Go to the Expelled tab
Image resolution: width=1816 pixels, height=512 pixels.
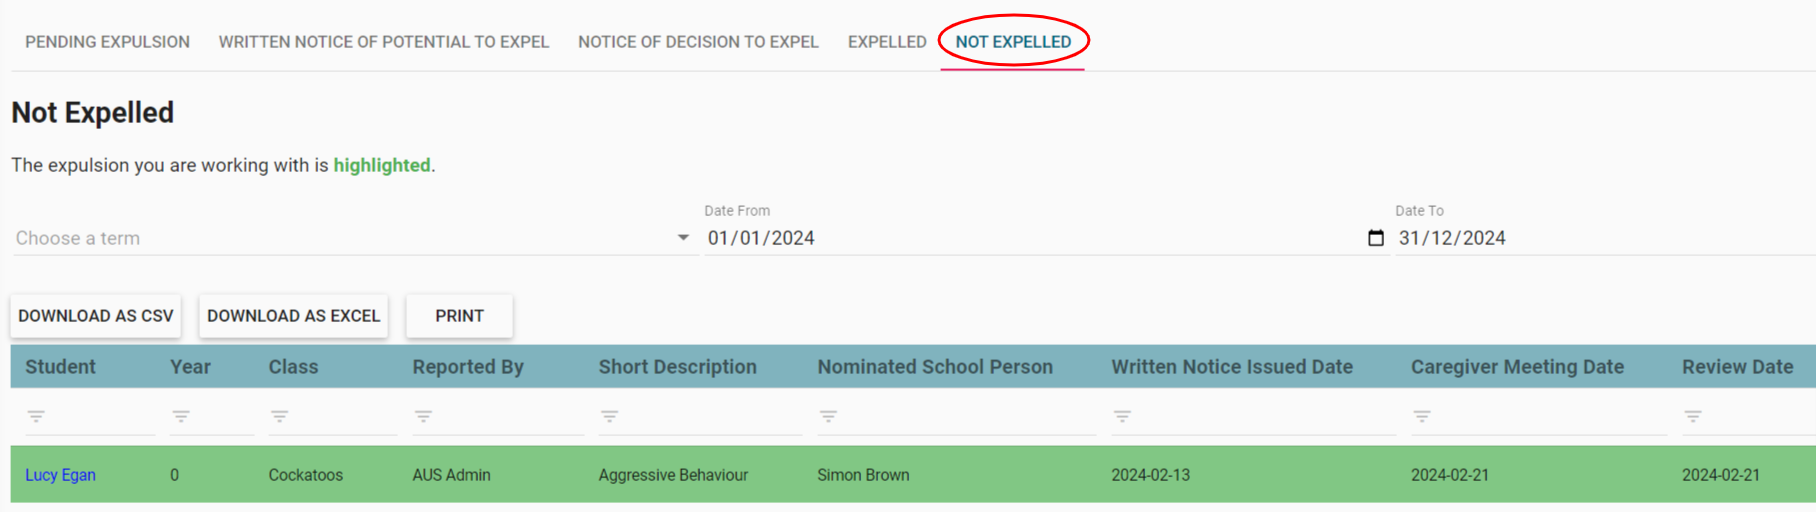click(887, 42)
